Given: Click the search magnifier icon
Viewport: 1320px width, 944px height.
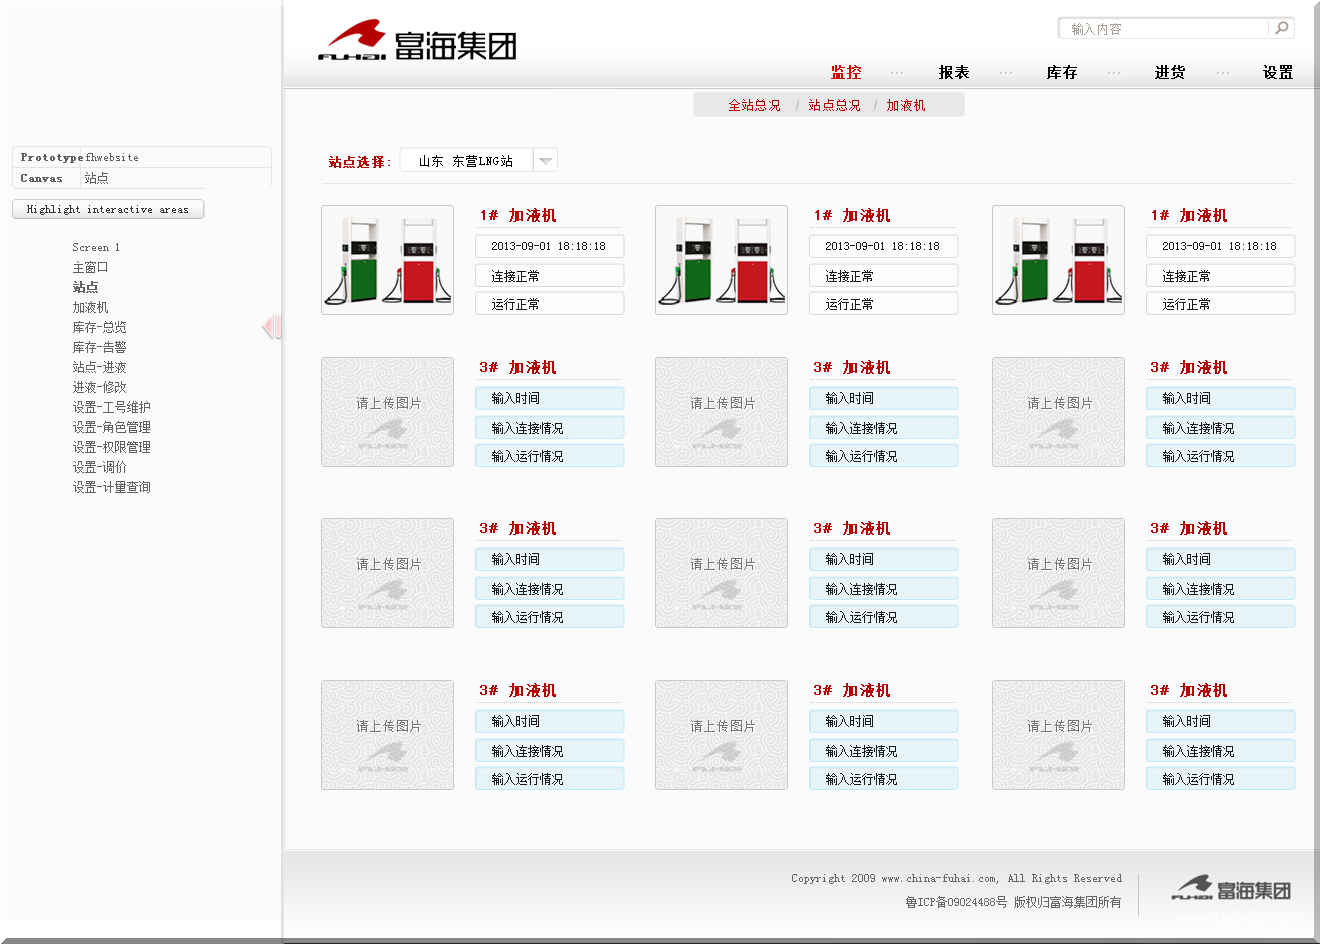Looking at the screenshot, I should tap(1281, 28).
